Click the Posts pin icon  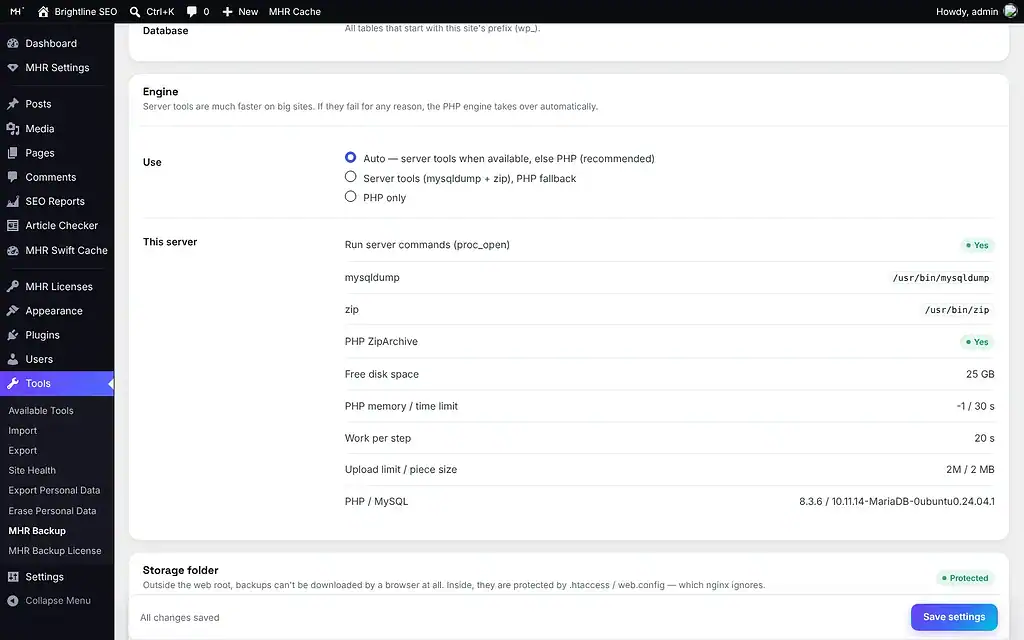(12, 104)
